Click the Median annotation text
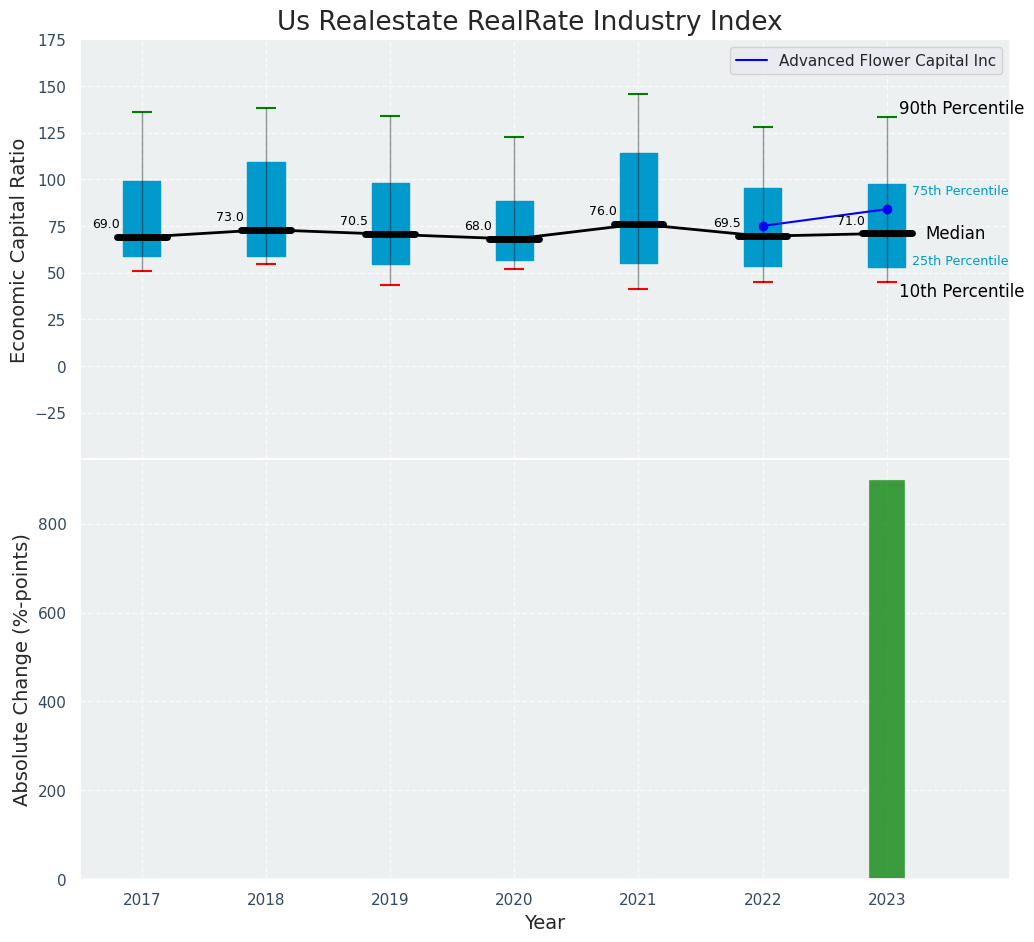The height and width of the screenshot is (942, 1034). (x=954, y=233)
